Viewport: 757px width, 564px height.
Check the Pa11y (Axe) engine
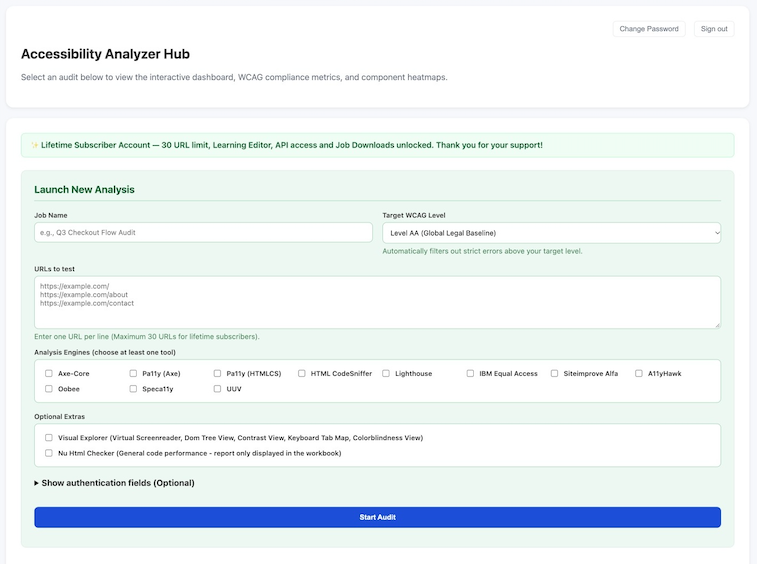pyautogui.click(x=133, y=373)
